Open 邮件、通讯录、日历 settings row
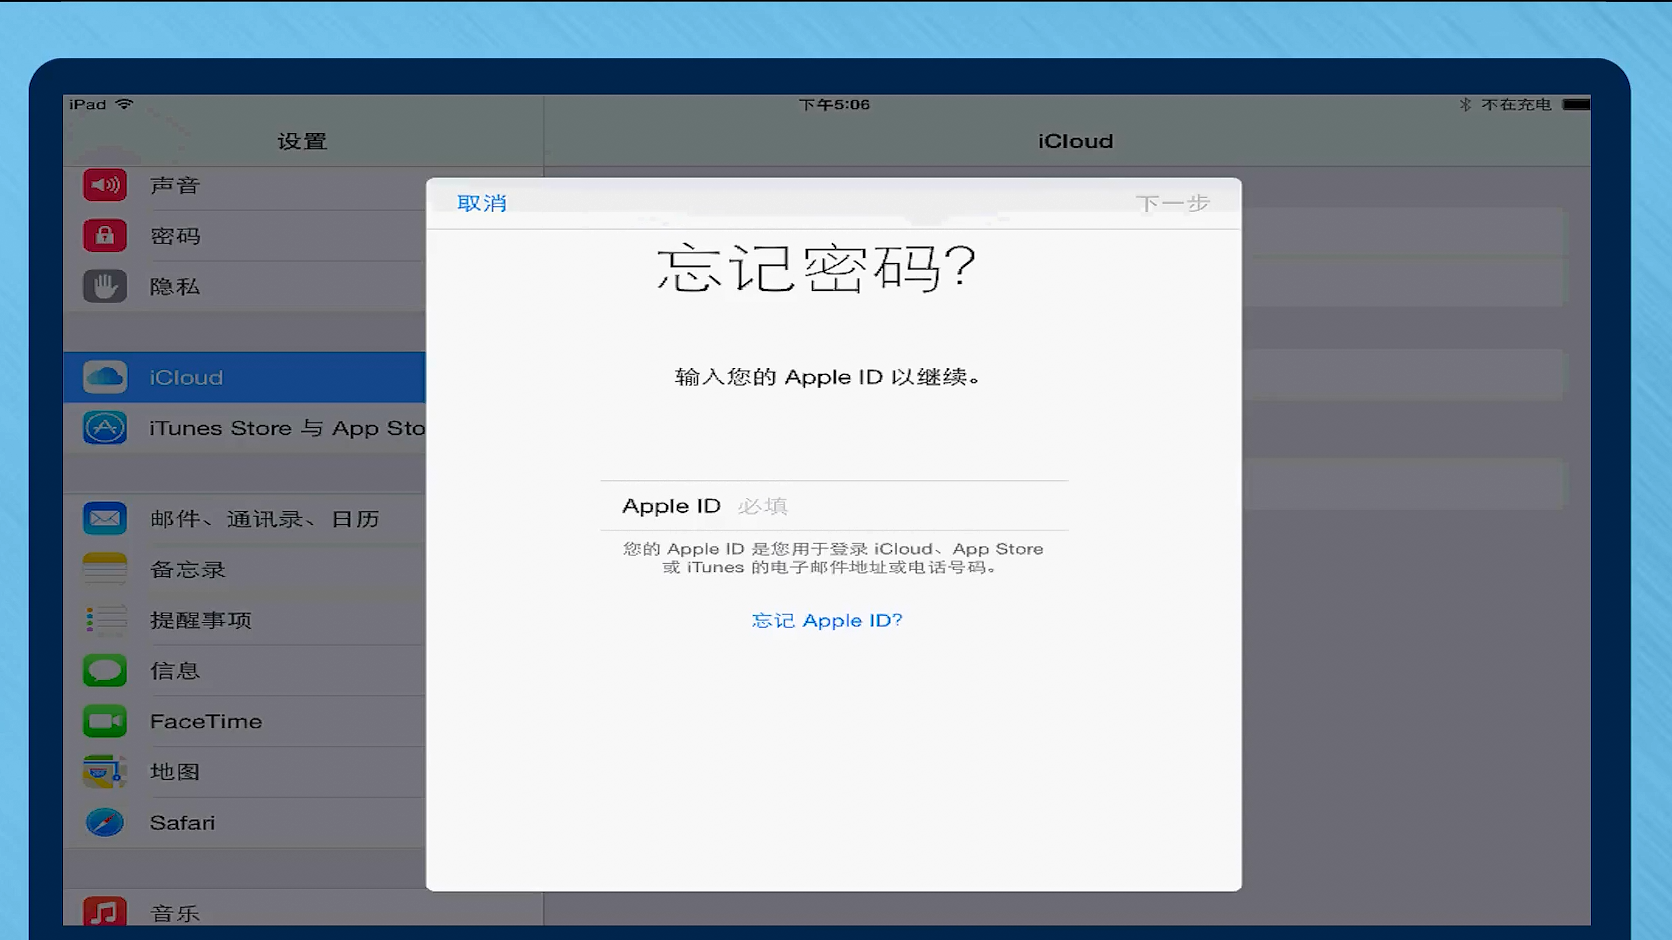This screenshot has height=940, width=1672. (245, 519)
